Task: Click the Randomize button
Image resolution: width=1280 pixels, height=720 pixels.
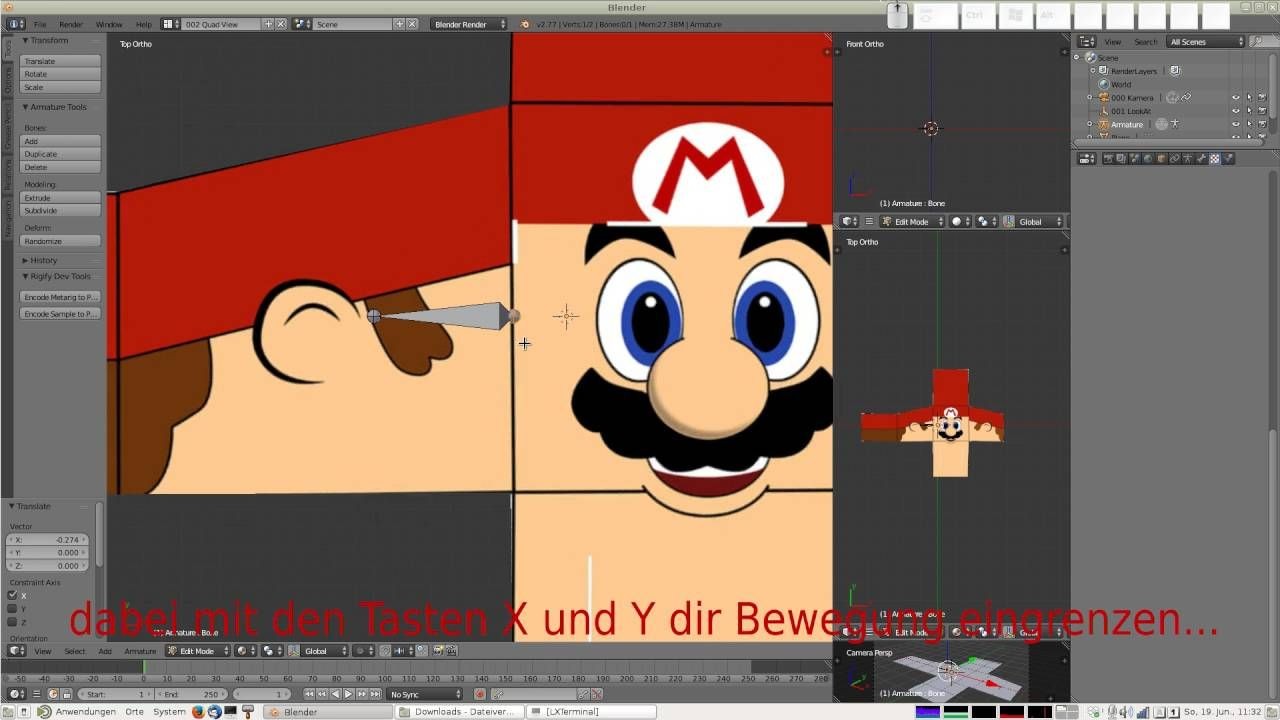Action: tap(60, 241)
